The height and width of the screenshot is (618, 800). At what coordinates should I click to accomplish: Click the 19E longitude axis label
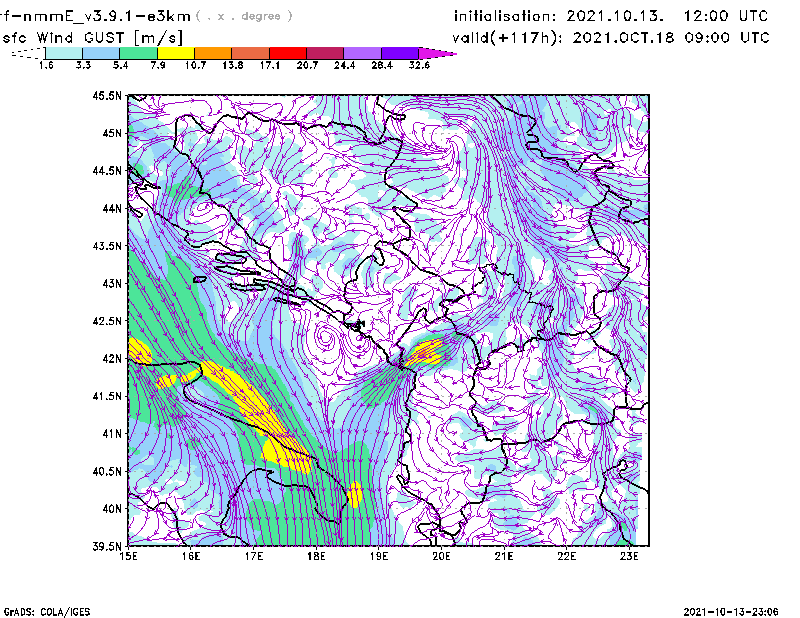pos(379,556)
